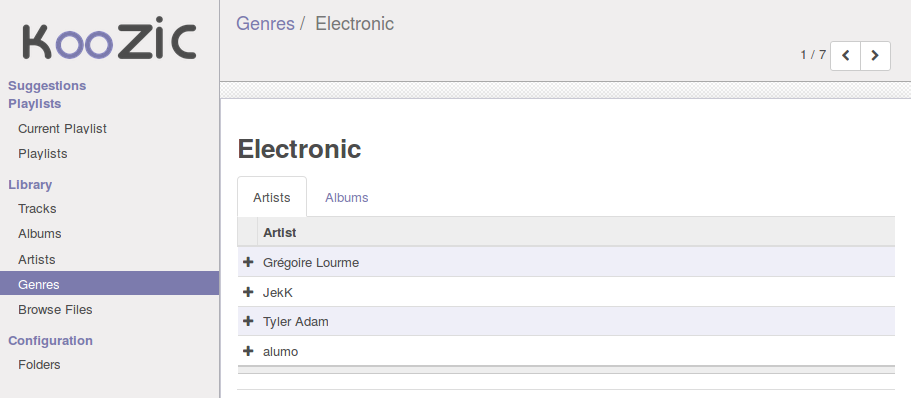Switch to the Albums tab

346,198
